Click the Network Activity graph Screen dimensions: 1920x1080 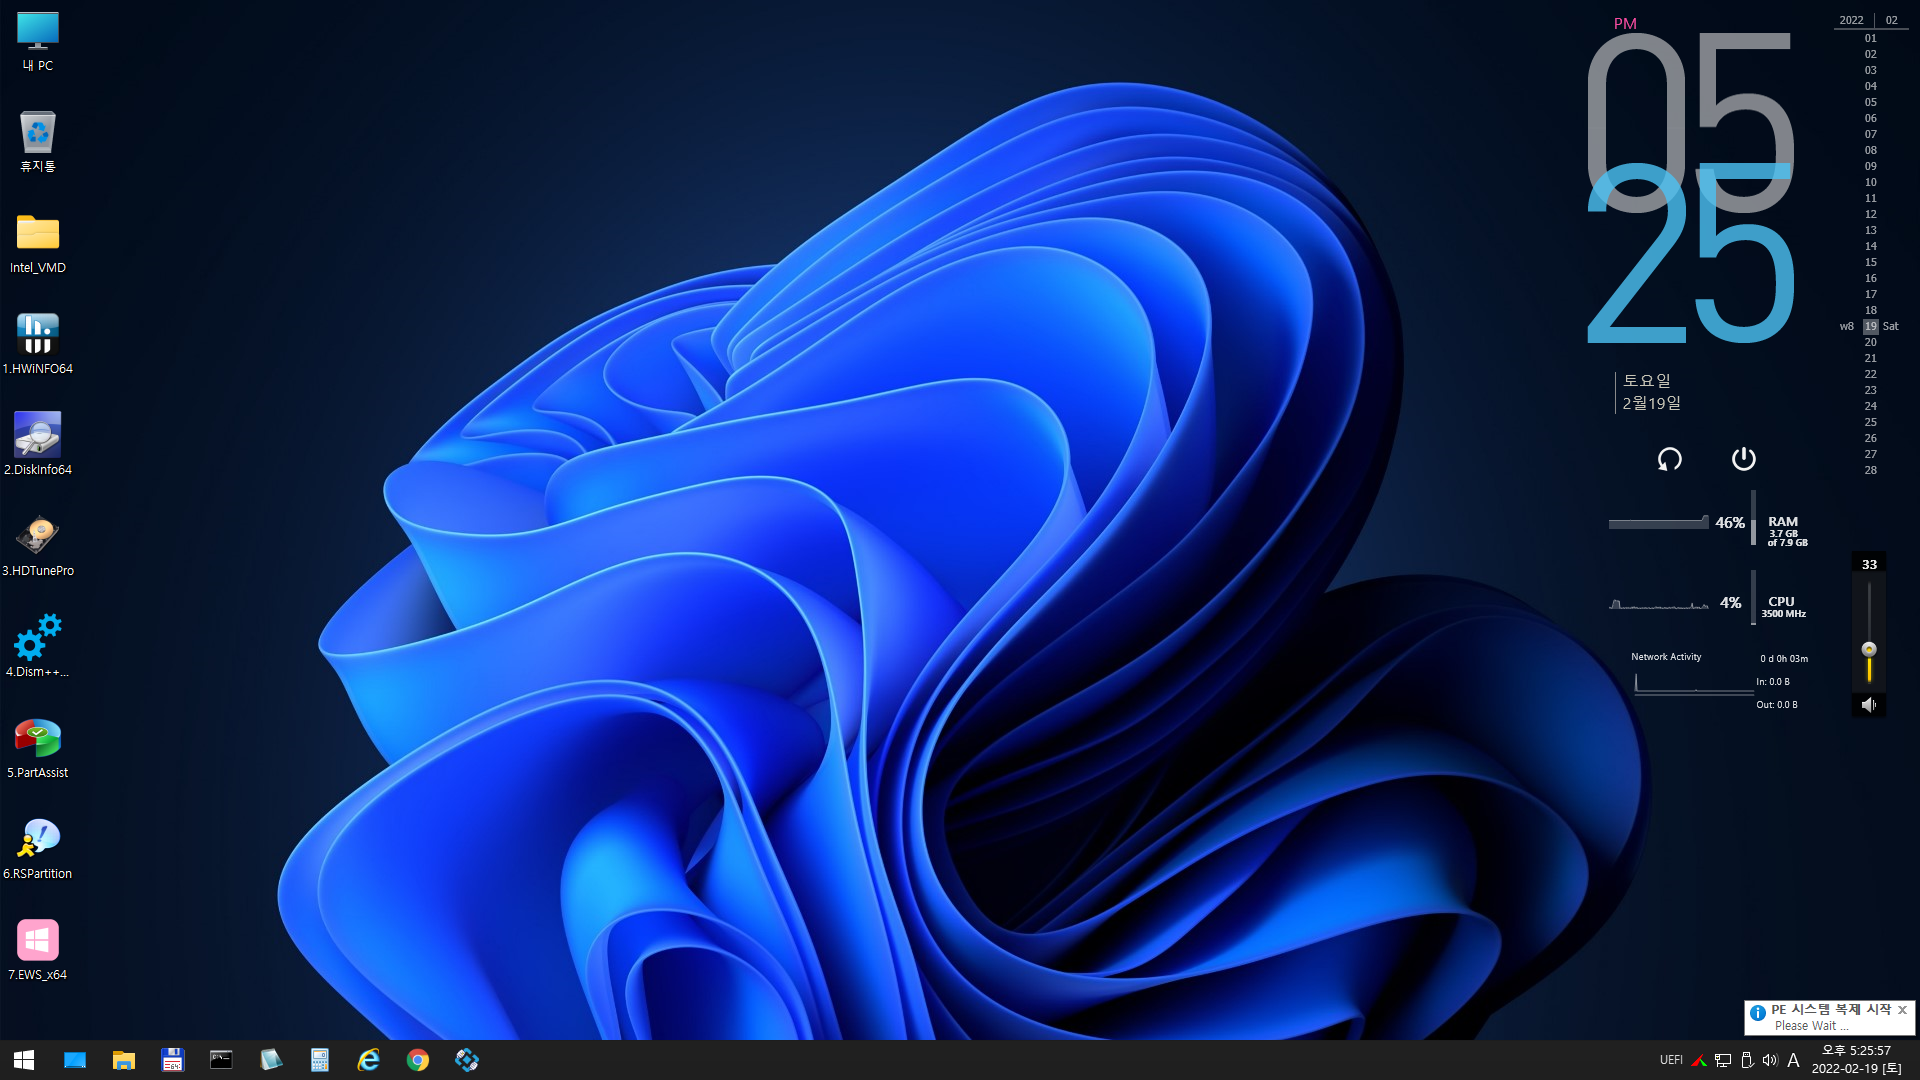1693,683
